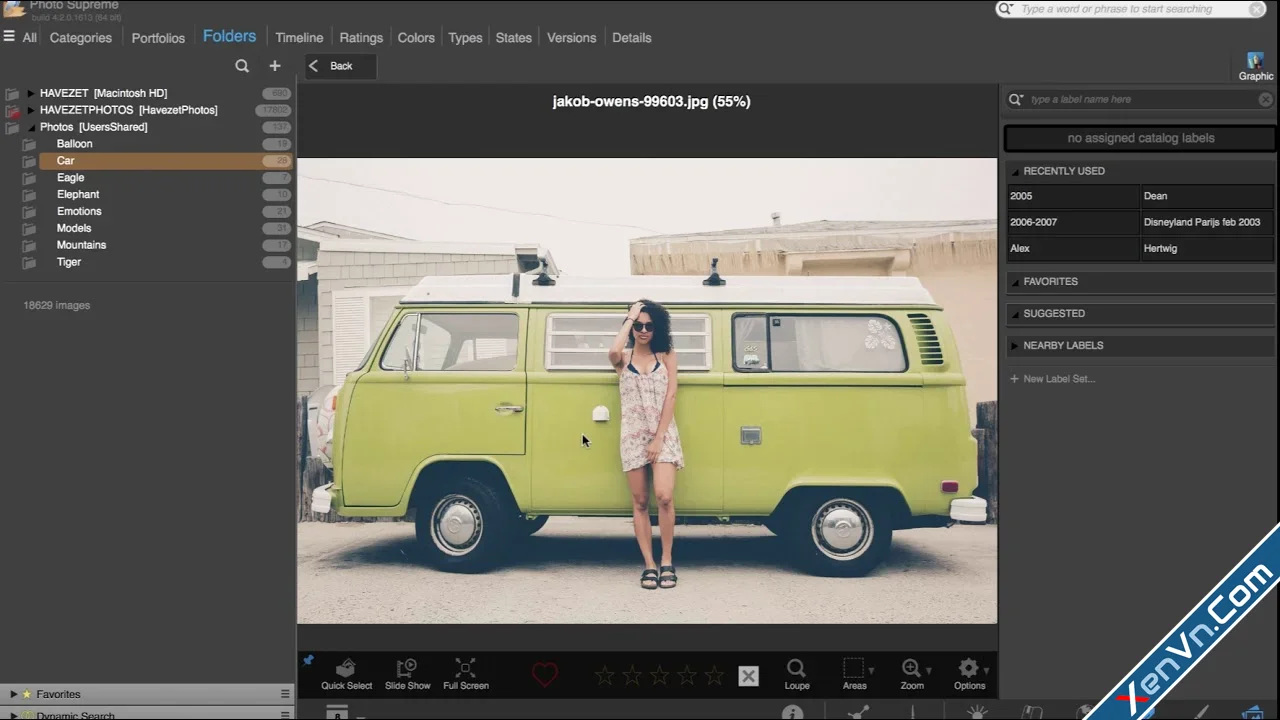The image size is (1280, 720).
Task: Click the folder search magnifier icon
Action: coord(242,66)
